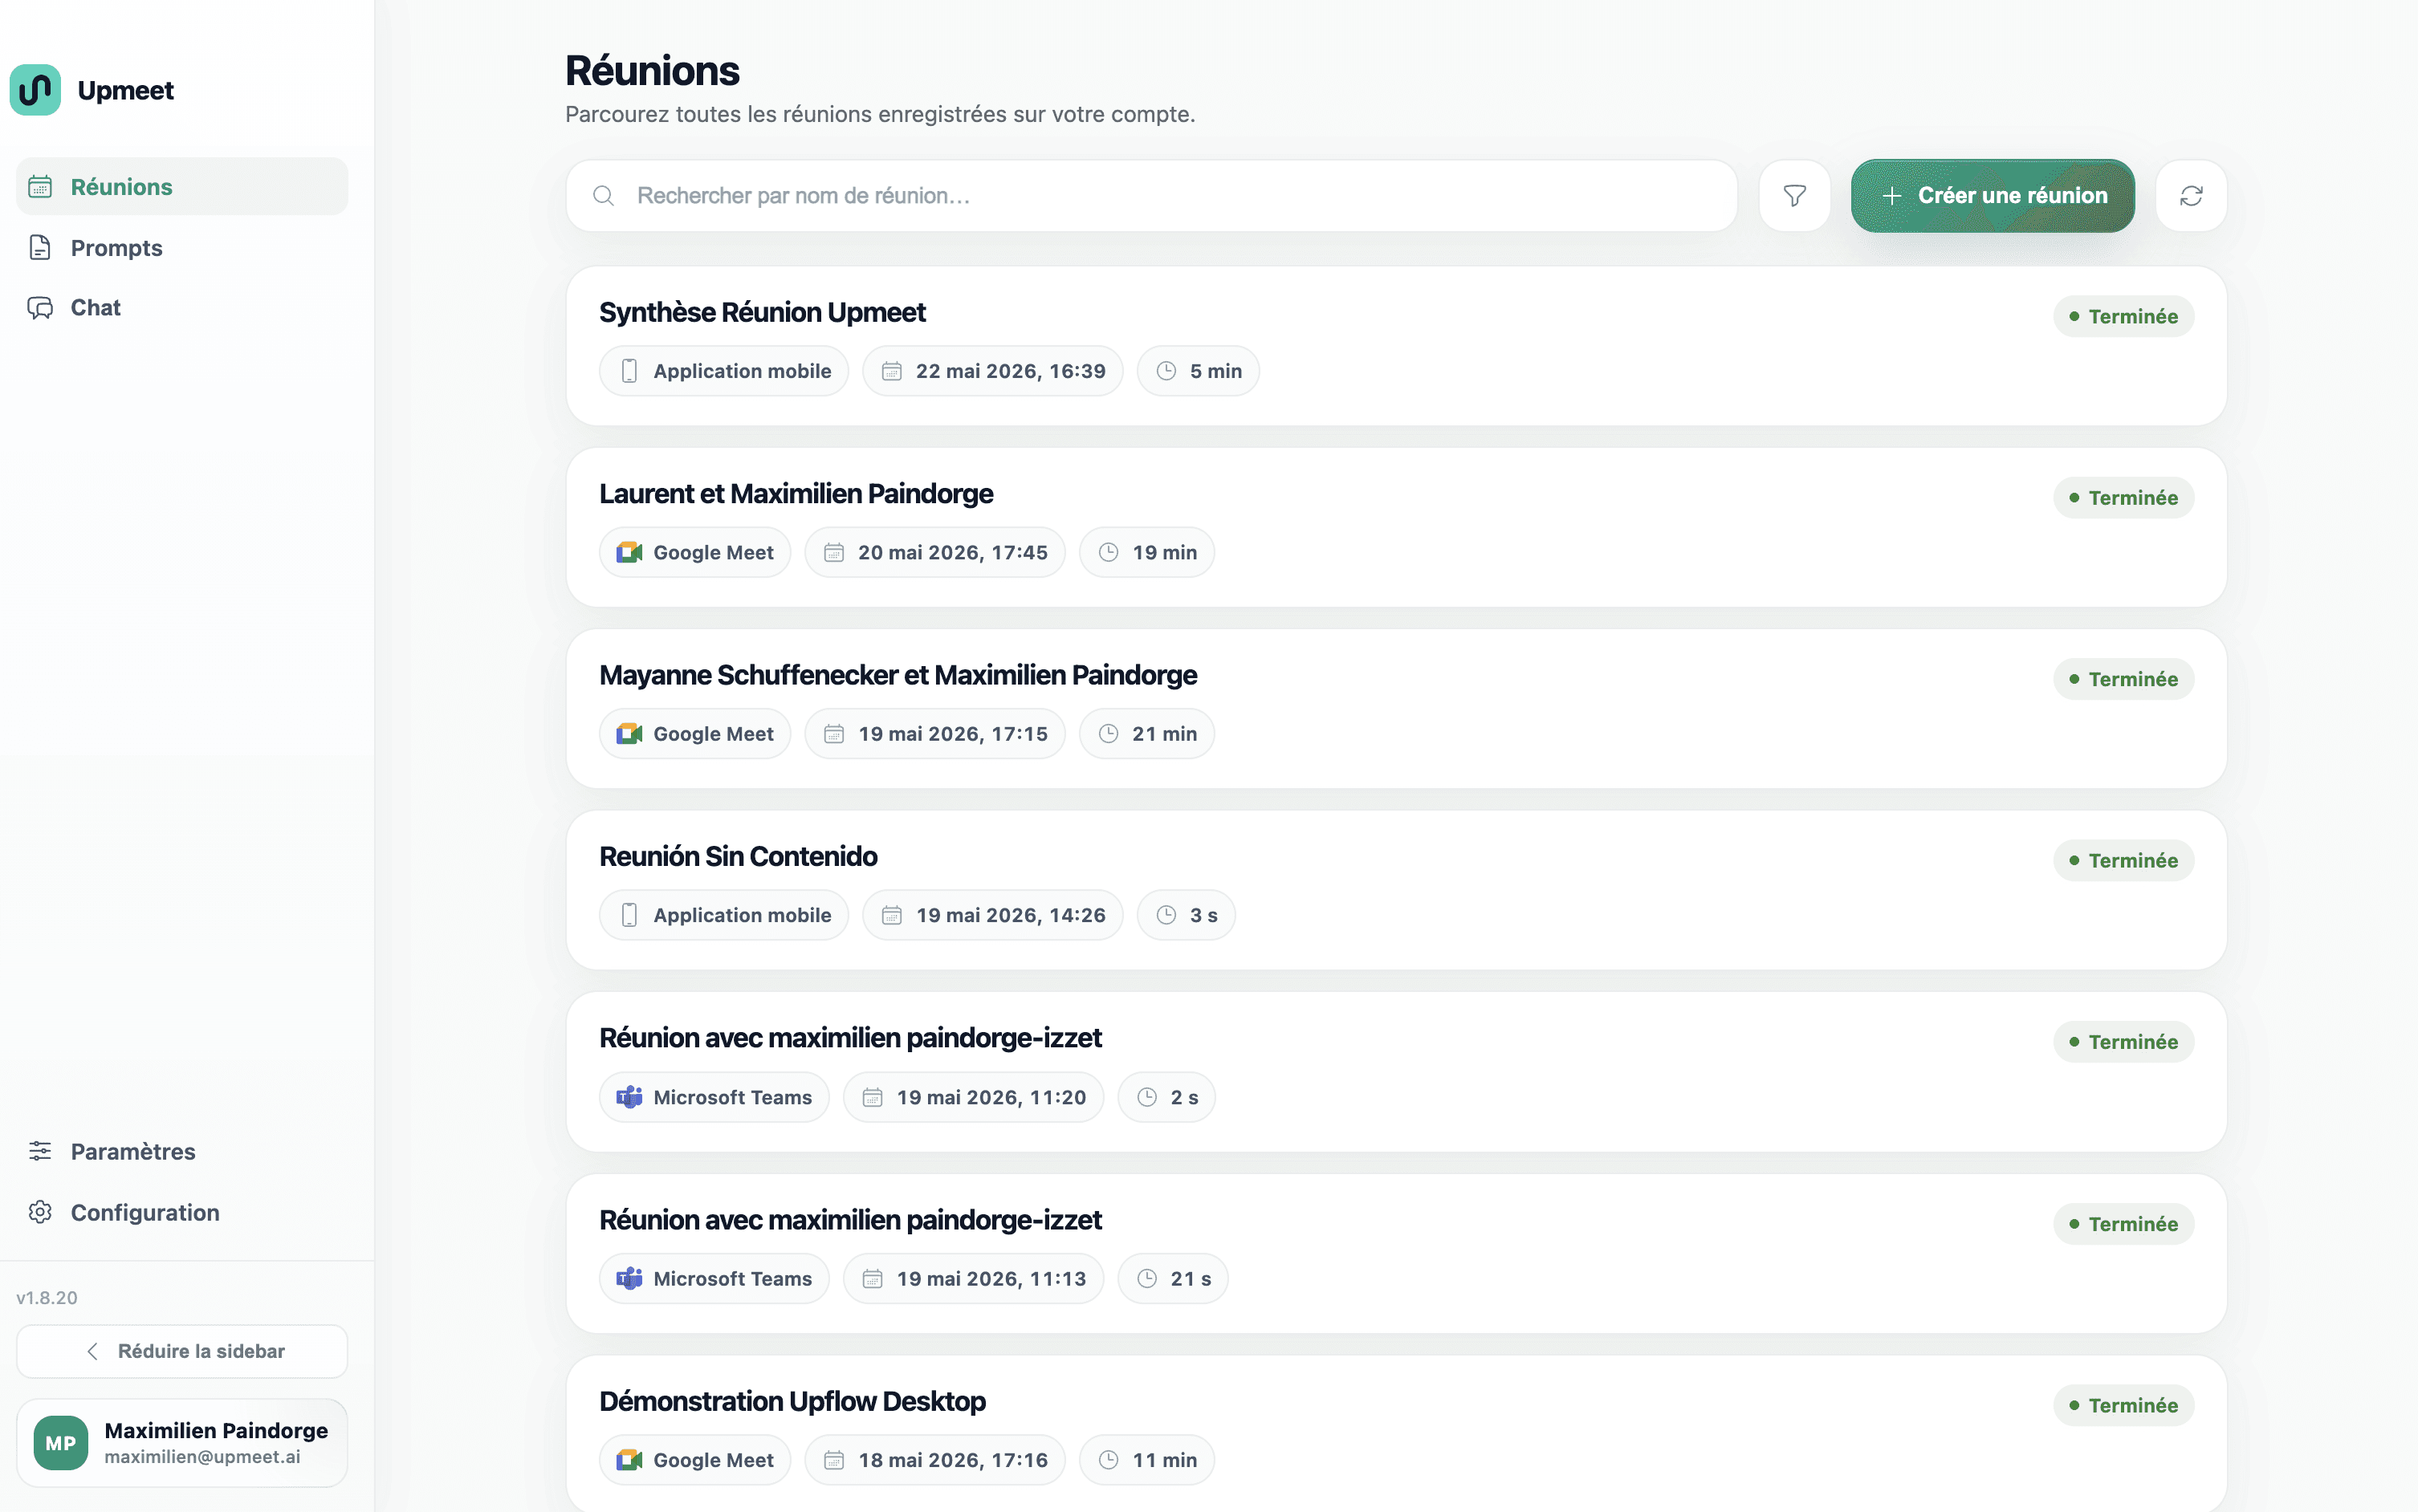Open Paramètres from the sidebar
This screenshot has height=1512, width=2418.
click(182, 1152)
